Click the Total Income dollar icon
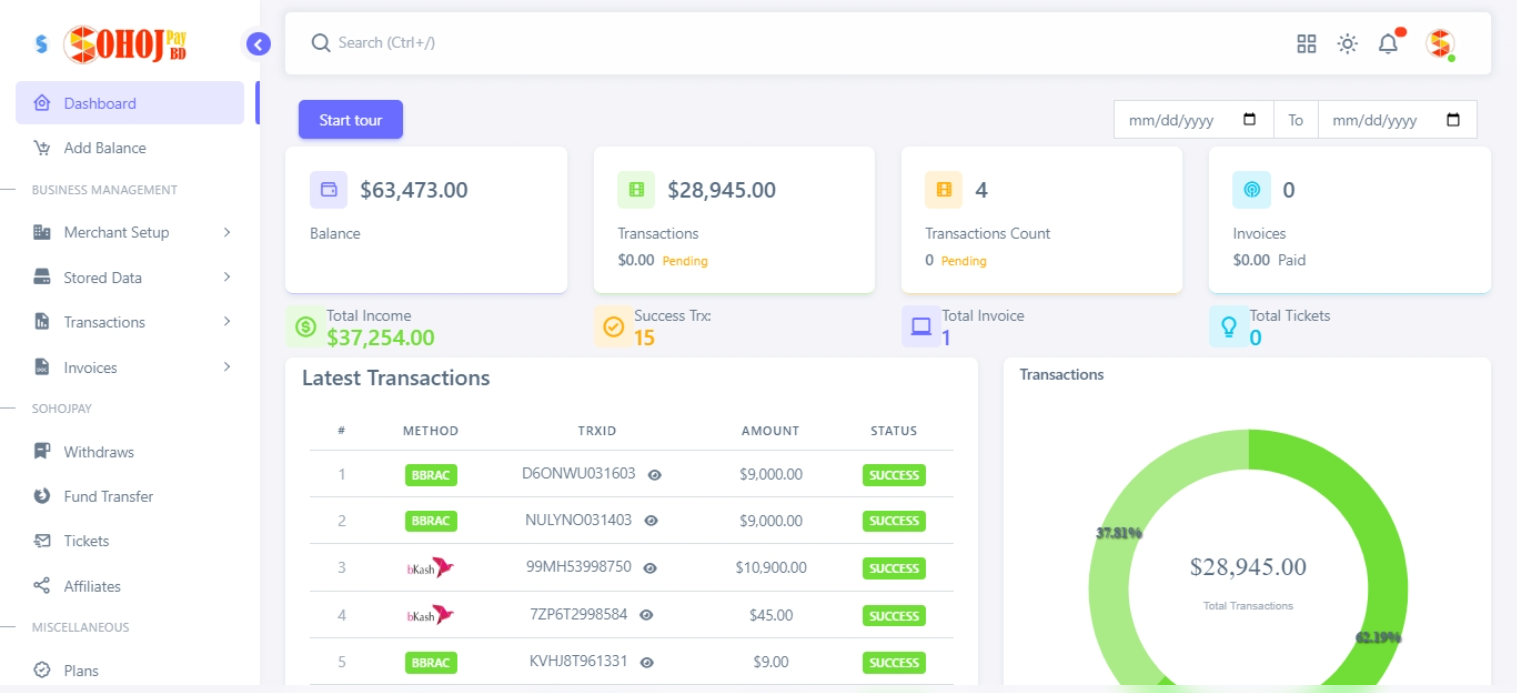The width and height of the screenshot is (1517, 693). click(x=306, y=327)
